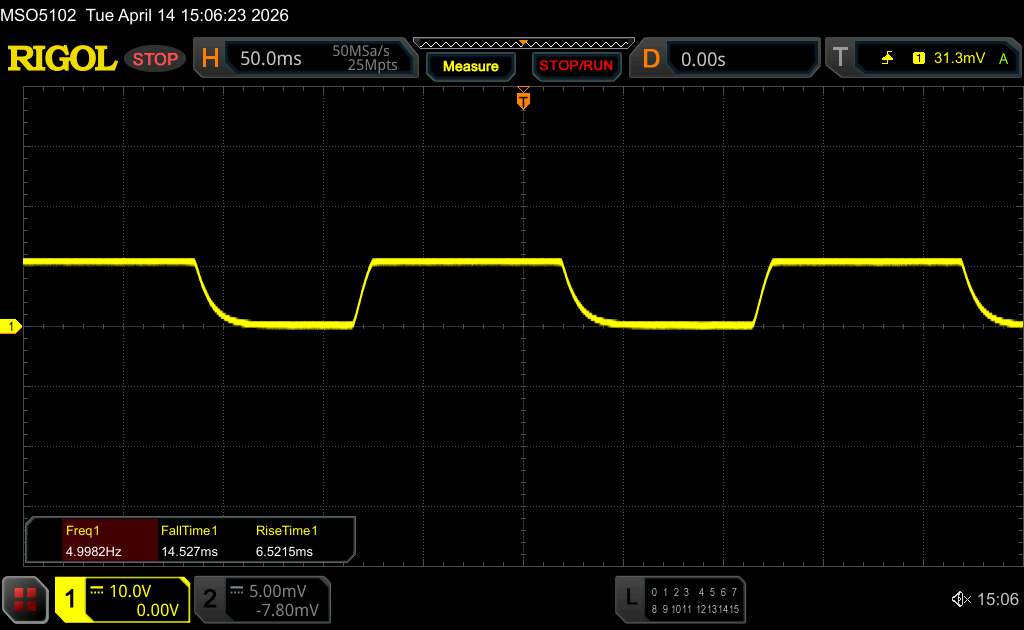Click the orange D delay icon
Image resolution: width=1024 pixels, height=630 pixels.
[x=651, y=59]
